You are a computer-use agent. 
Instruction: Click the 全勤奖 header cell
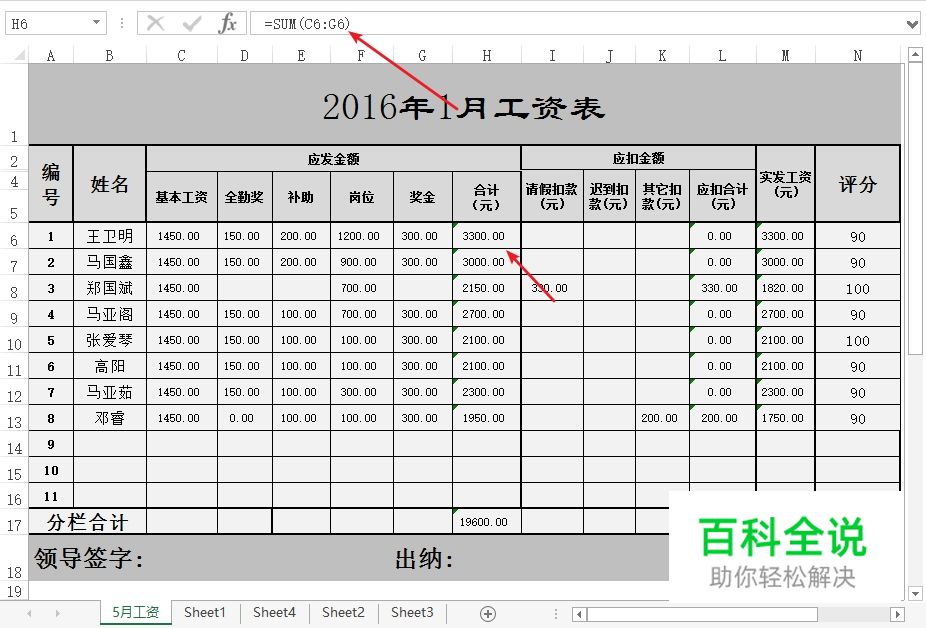coord(244,197)
